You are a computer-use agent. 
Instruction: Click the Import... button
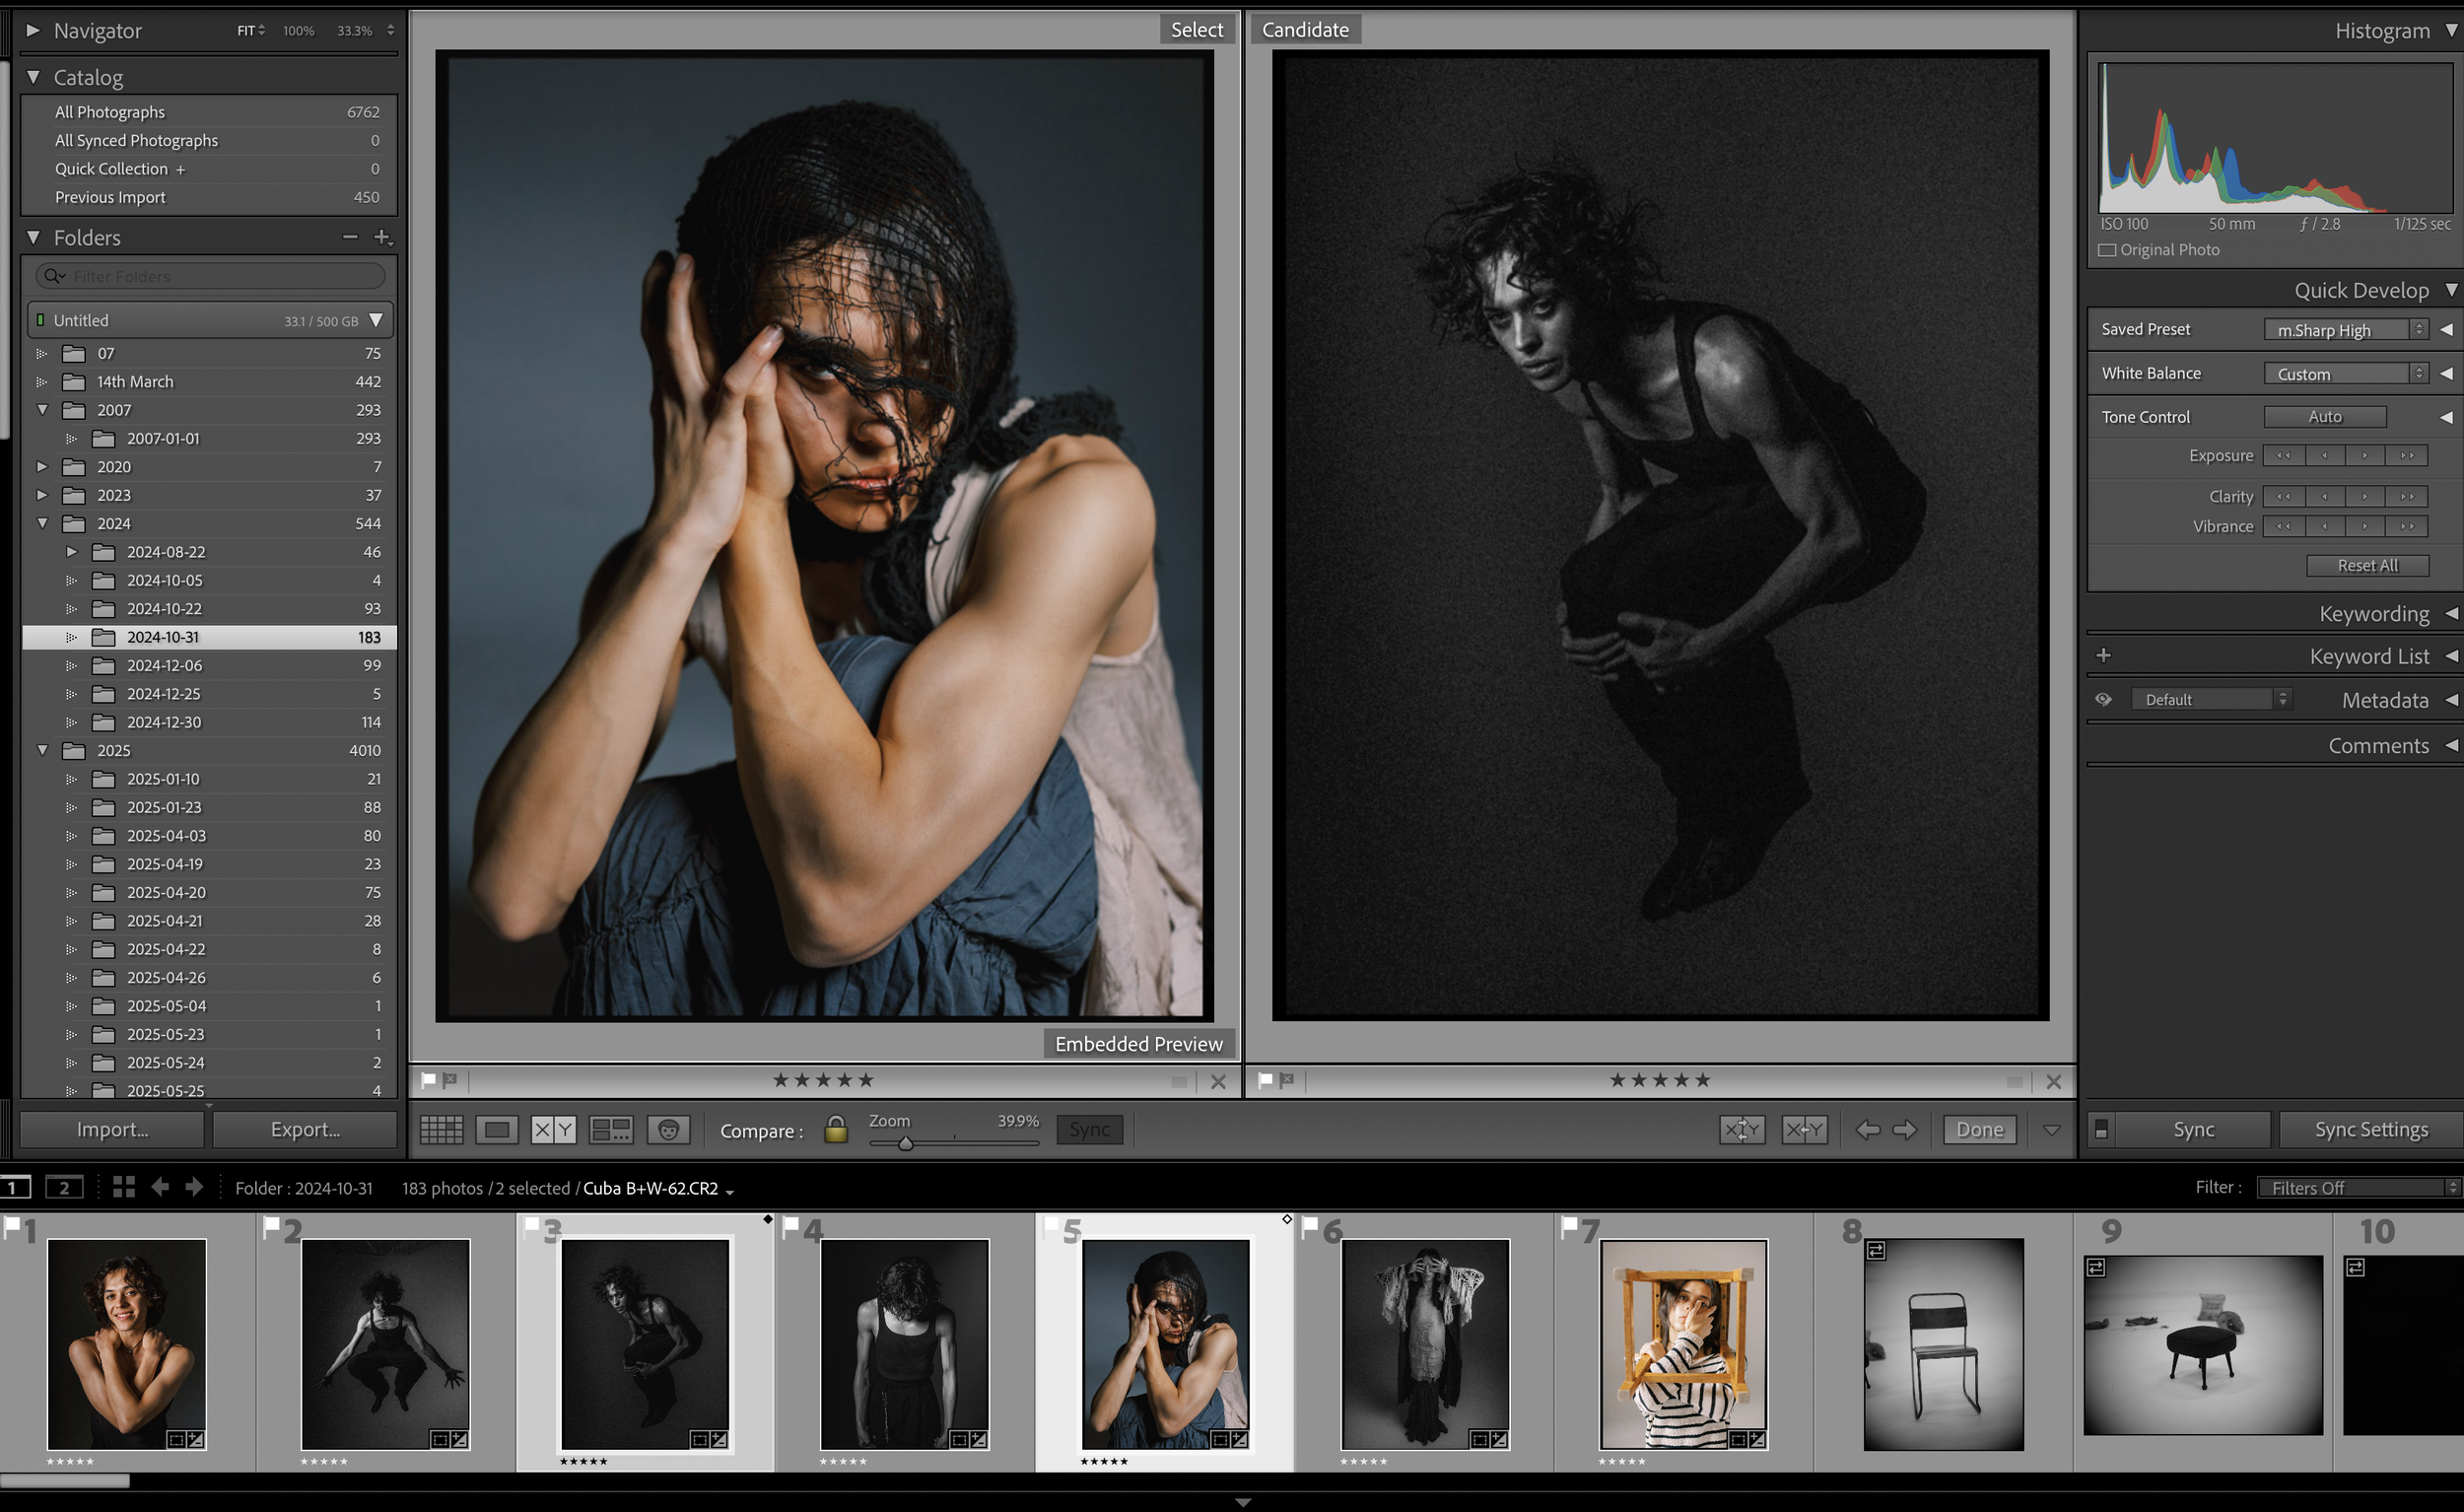(112, 1130)
